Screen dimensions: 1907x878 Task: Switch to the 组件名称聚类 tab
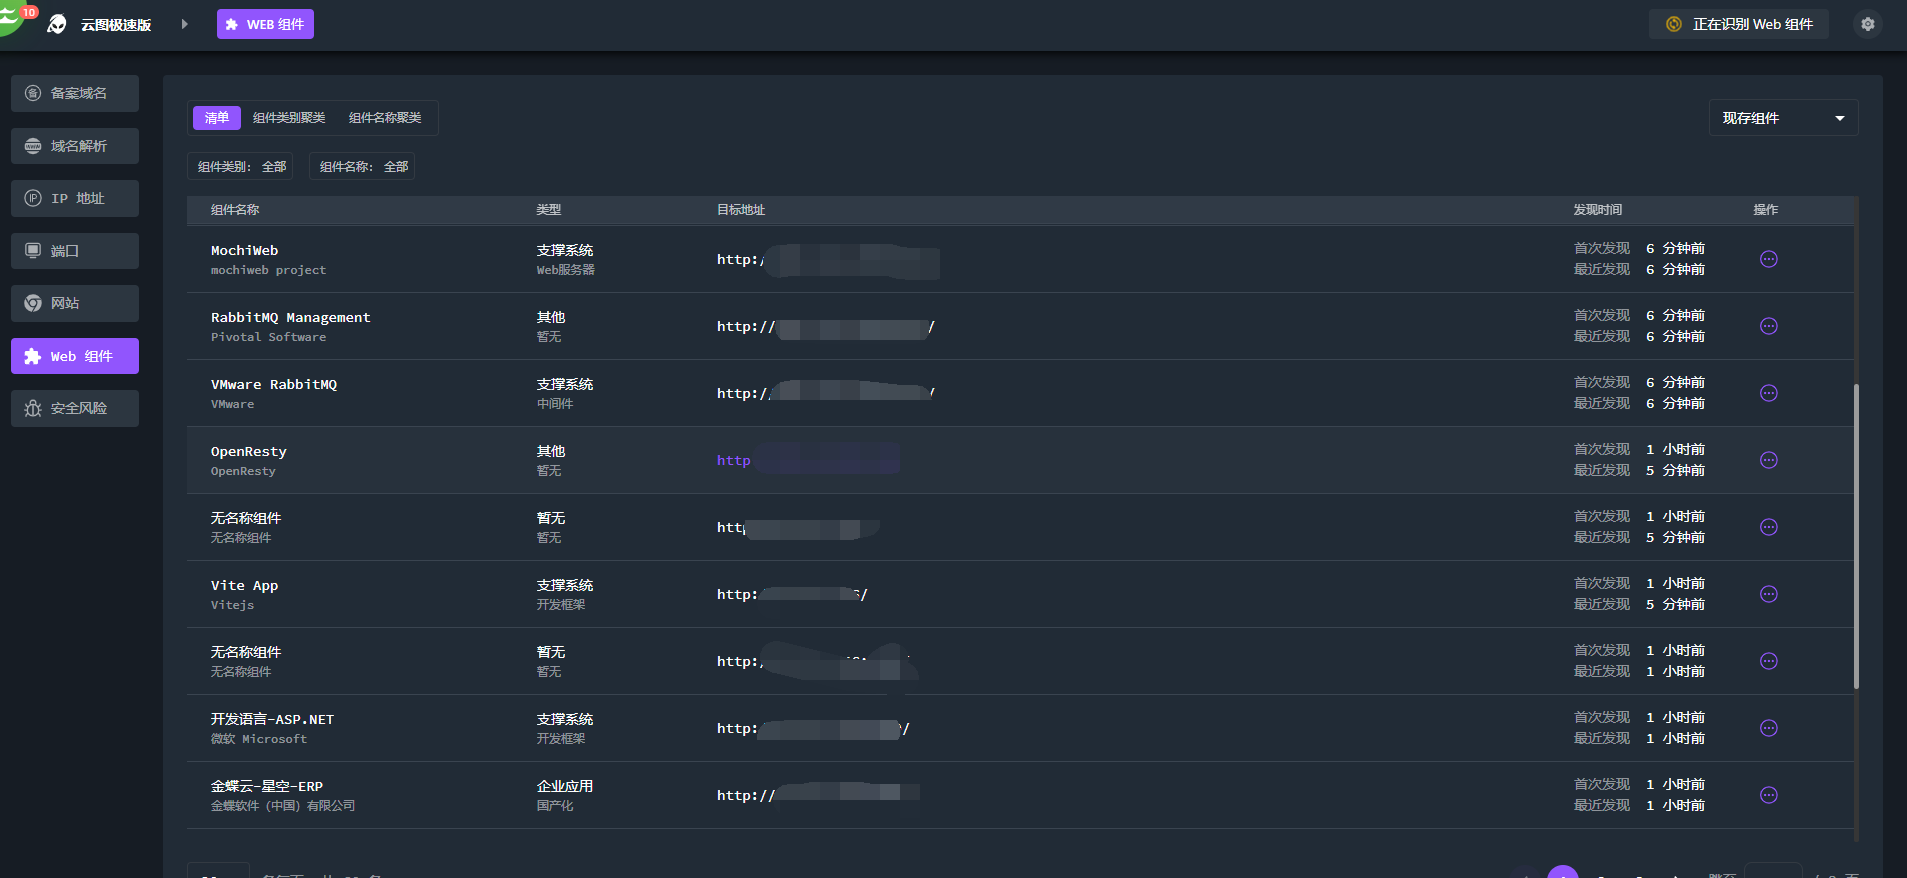tap(385, 118)
